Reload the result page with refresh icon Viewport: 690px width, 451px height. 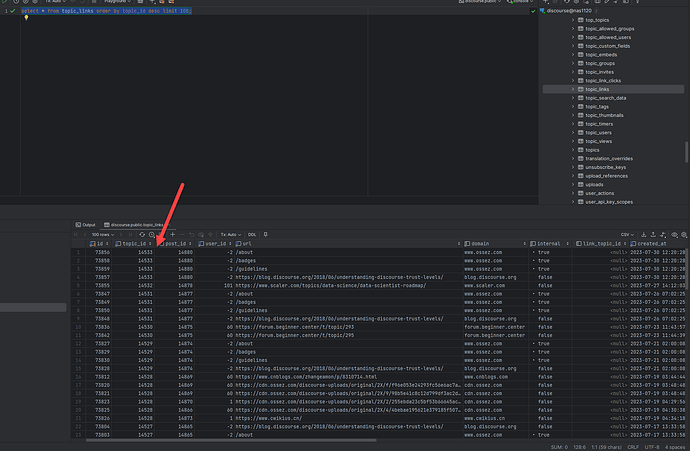(142, 235)
